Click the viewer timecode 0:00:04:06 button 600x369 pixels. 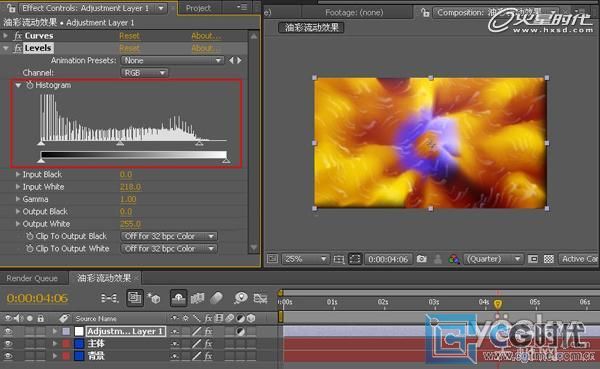tap(388, 259)
